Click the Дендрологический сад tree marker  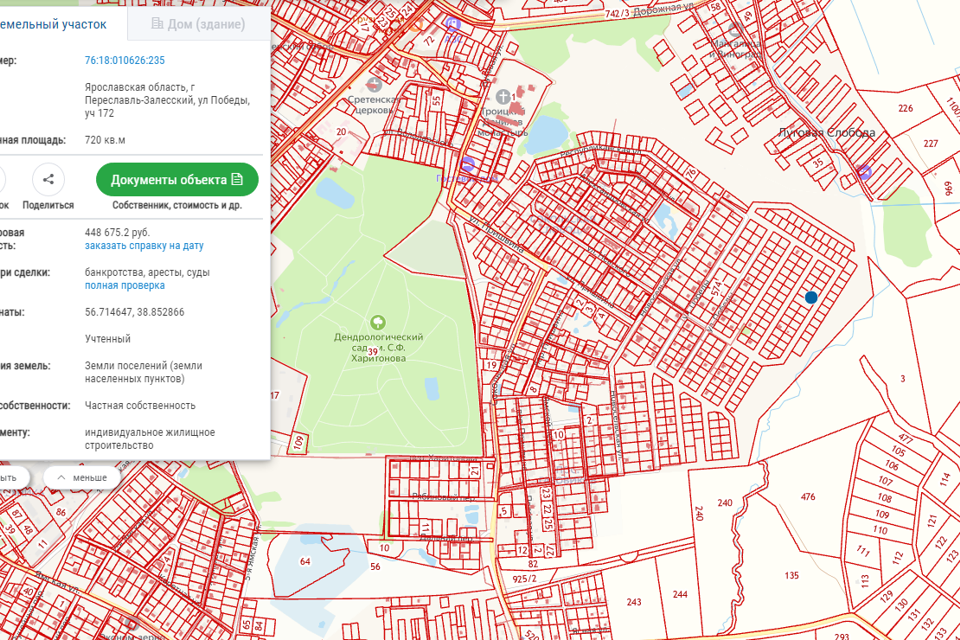[x=378, y=322]
